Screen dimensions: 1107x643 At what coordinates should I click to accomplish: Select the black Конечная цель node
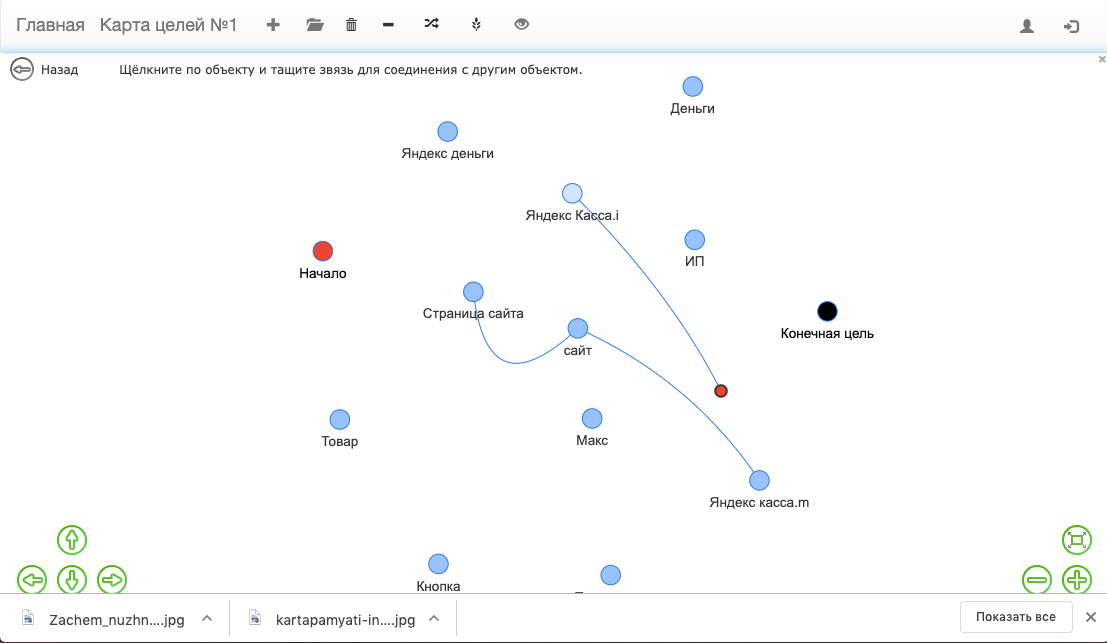tap(827, 311)
